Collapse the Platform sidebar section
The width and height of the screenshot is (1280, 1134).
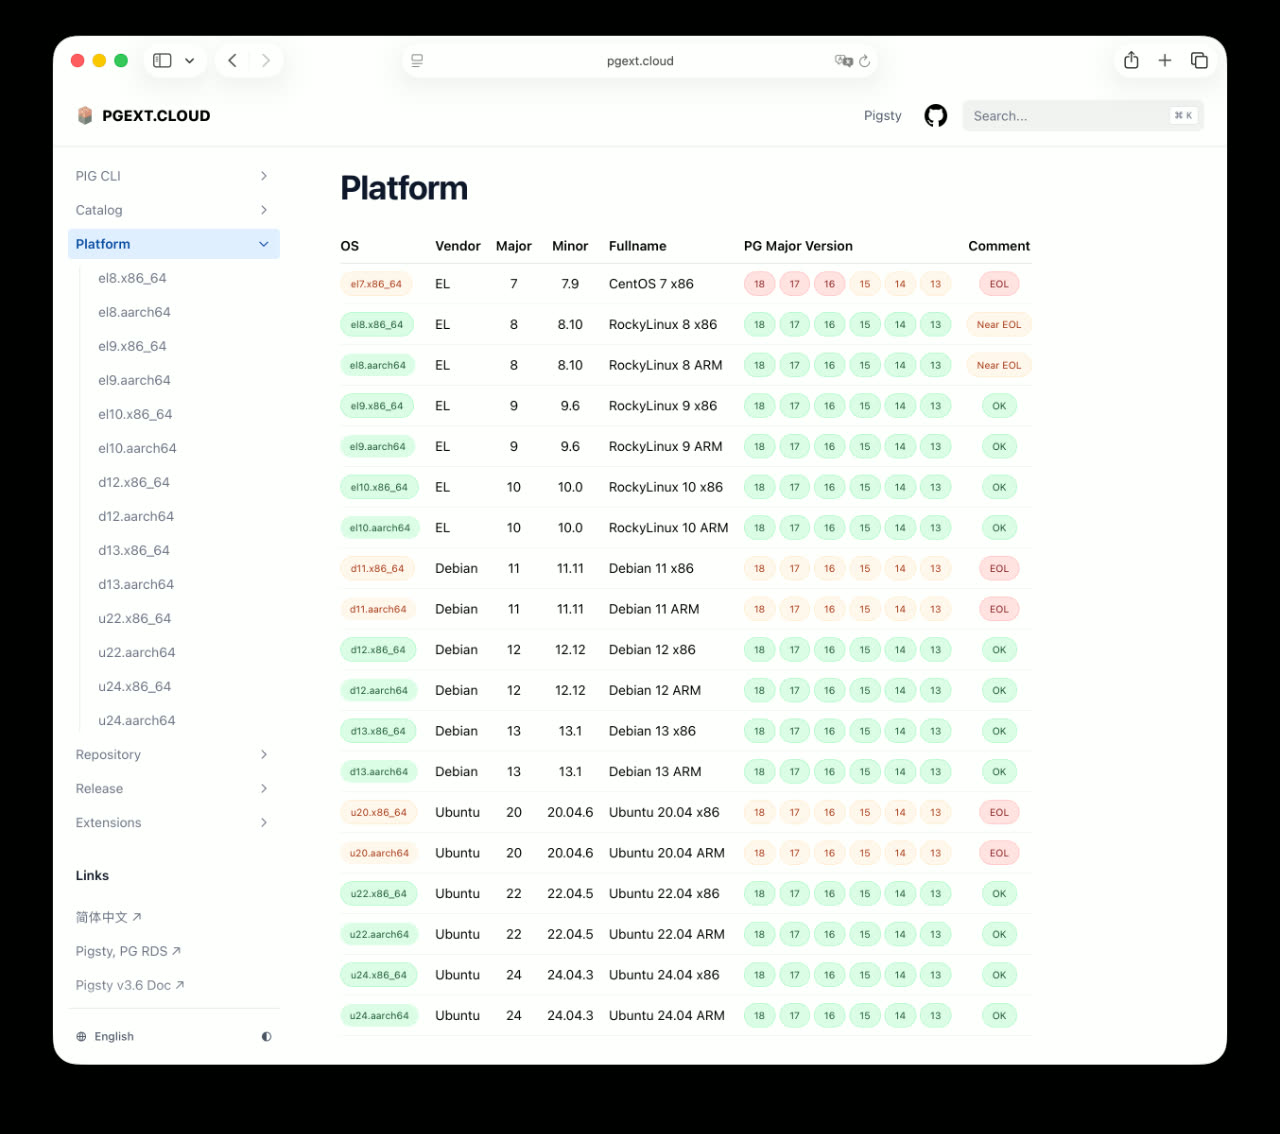click(264, 244)
